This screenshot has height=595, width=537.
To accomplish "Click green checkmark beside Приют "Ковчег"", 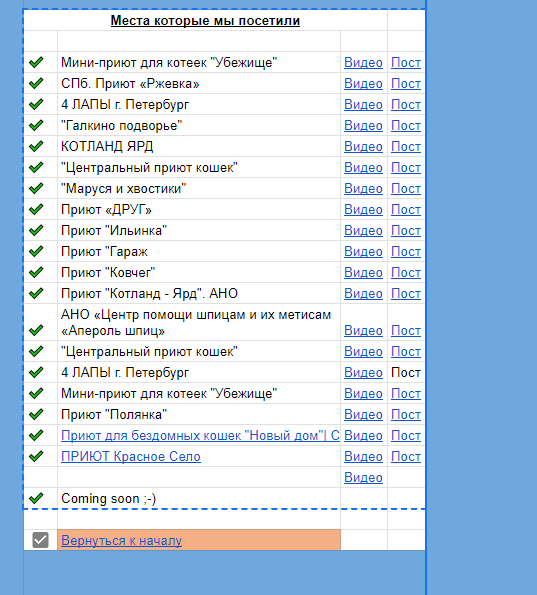I will (36, 272).
